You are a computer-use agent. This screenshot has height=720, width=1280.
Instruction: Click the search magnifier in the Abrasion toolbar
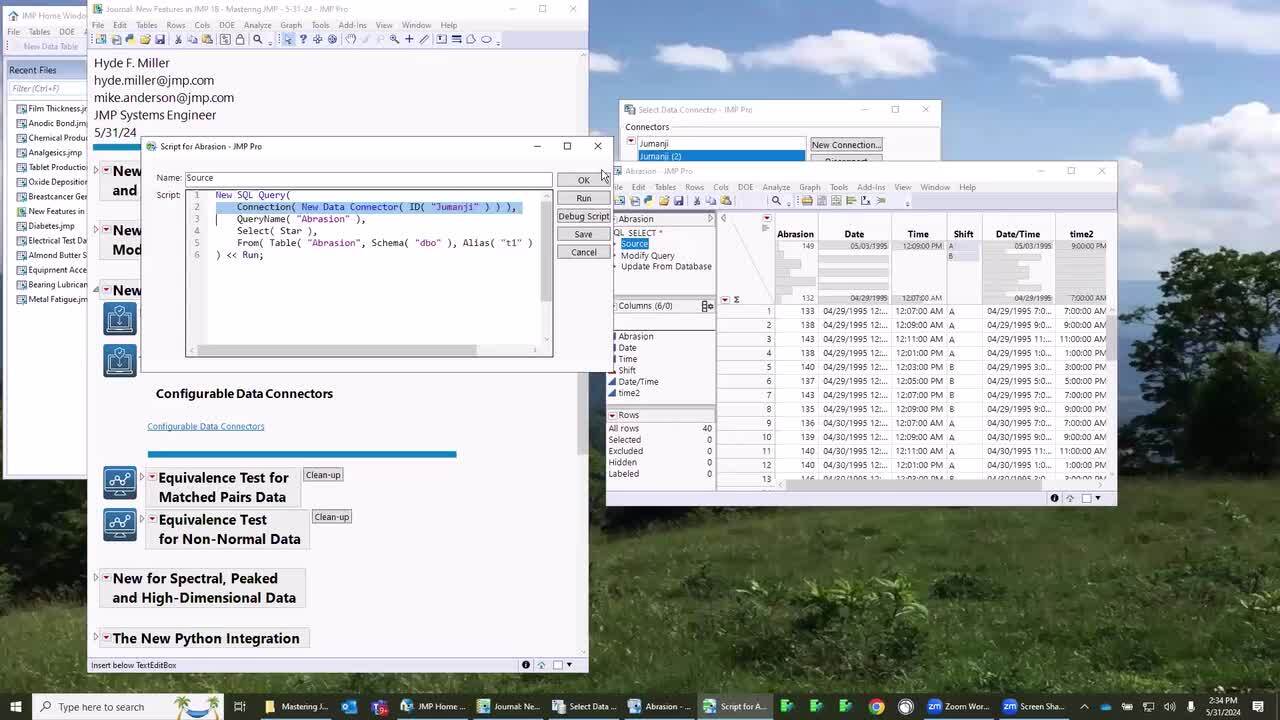[776, 201]
